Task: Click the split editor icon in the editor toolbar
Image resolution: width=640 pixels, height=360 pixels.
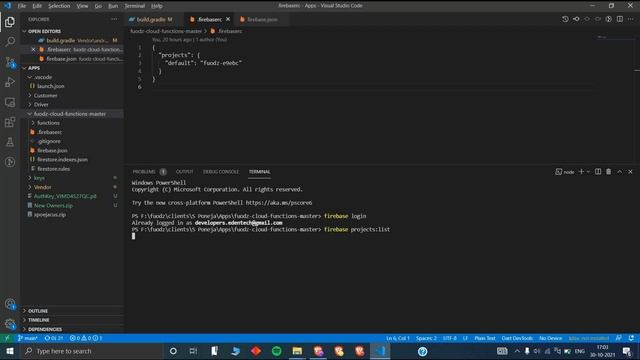Action: 620,19
